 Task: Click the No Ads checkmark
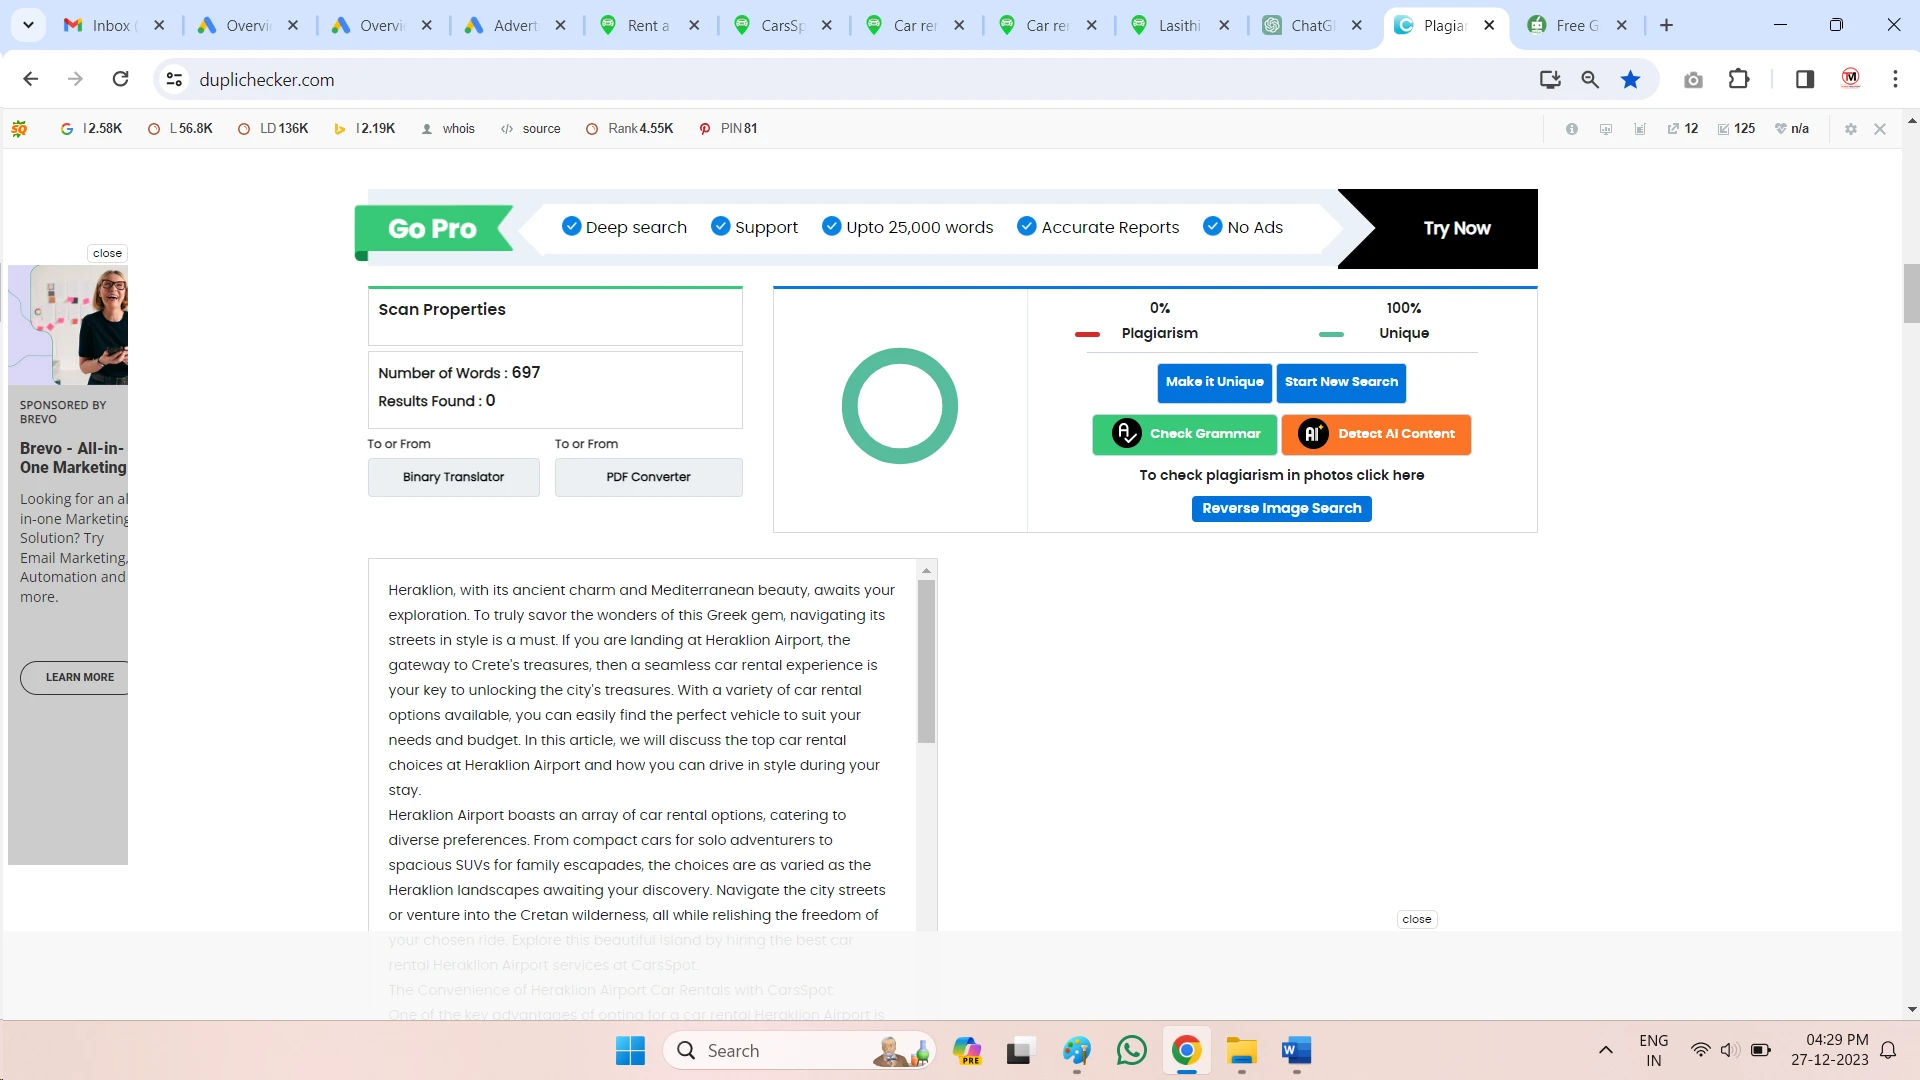pos(1213,227)
